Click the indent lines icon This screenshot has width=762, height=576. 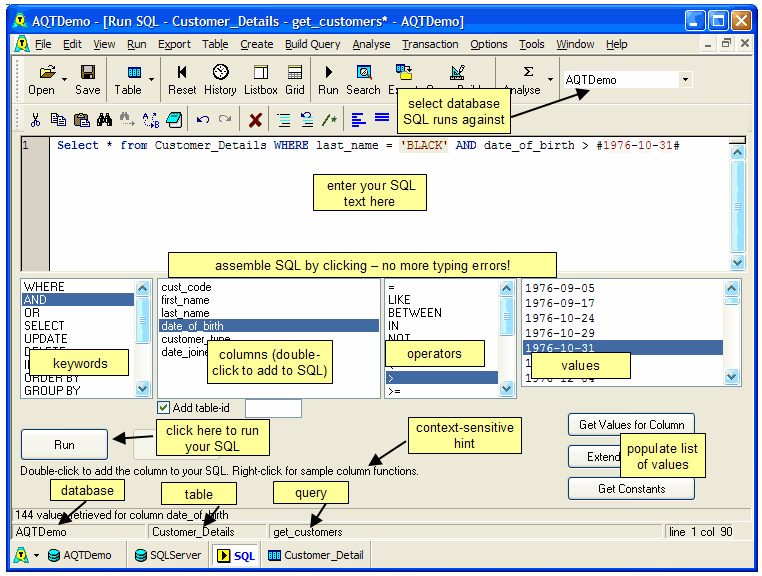pyautogui.click(x=283, y=120)
